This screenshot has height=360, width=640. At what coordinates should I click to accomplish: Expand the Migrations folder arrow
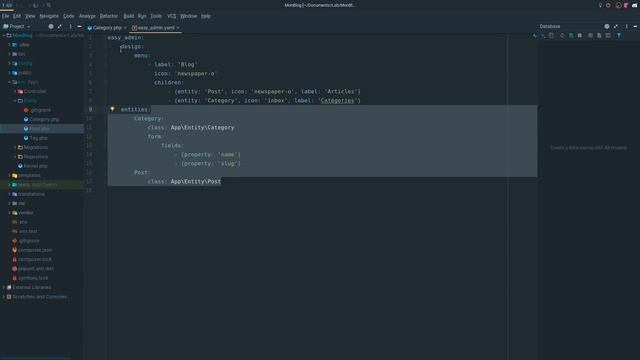[15, 147]
